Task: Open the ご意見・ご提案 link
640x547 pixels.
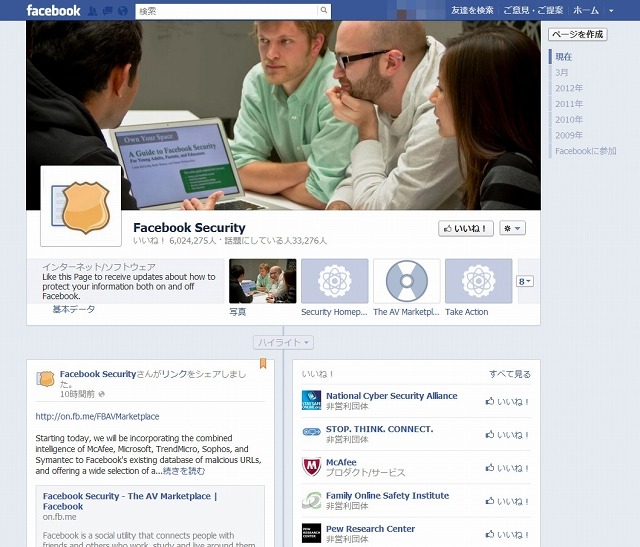Action: pos(533,11)
